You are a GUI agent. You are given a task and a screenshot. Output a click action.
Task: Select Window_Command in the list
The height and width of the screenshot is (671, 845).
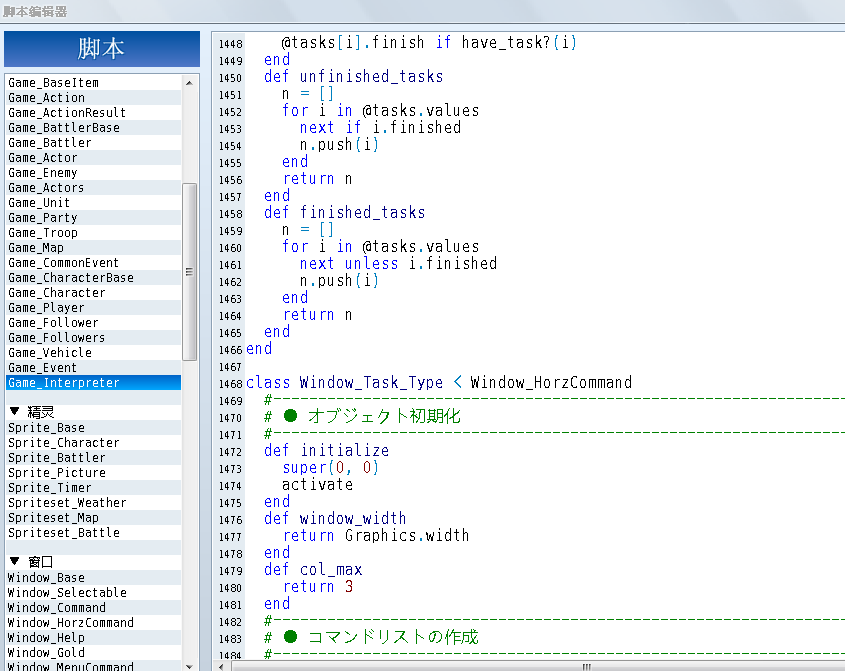click(x=93, y=608)
